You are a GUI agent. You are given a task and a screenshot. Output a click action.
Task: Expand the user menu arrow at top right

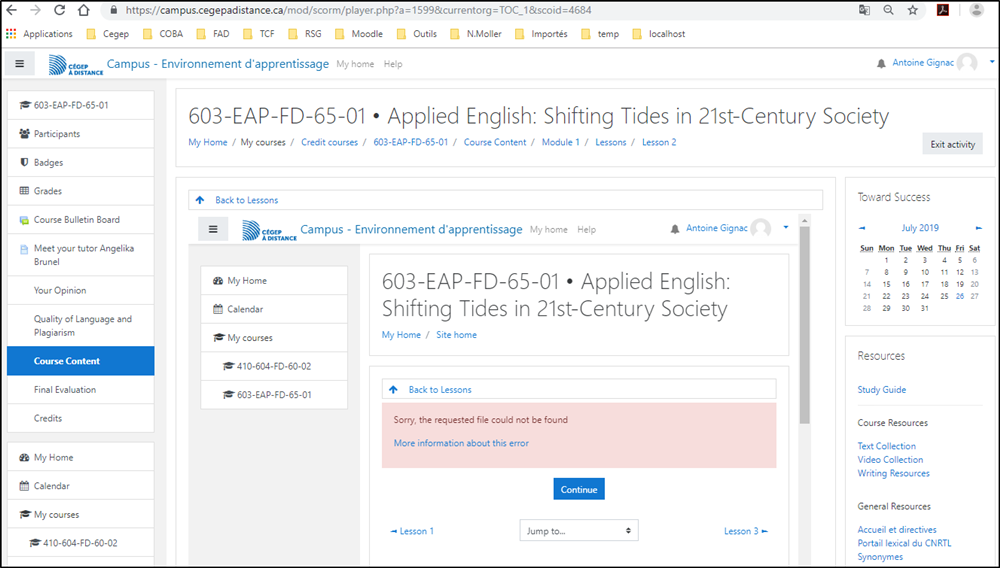click(992, 62)
